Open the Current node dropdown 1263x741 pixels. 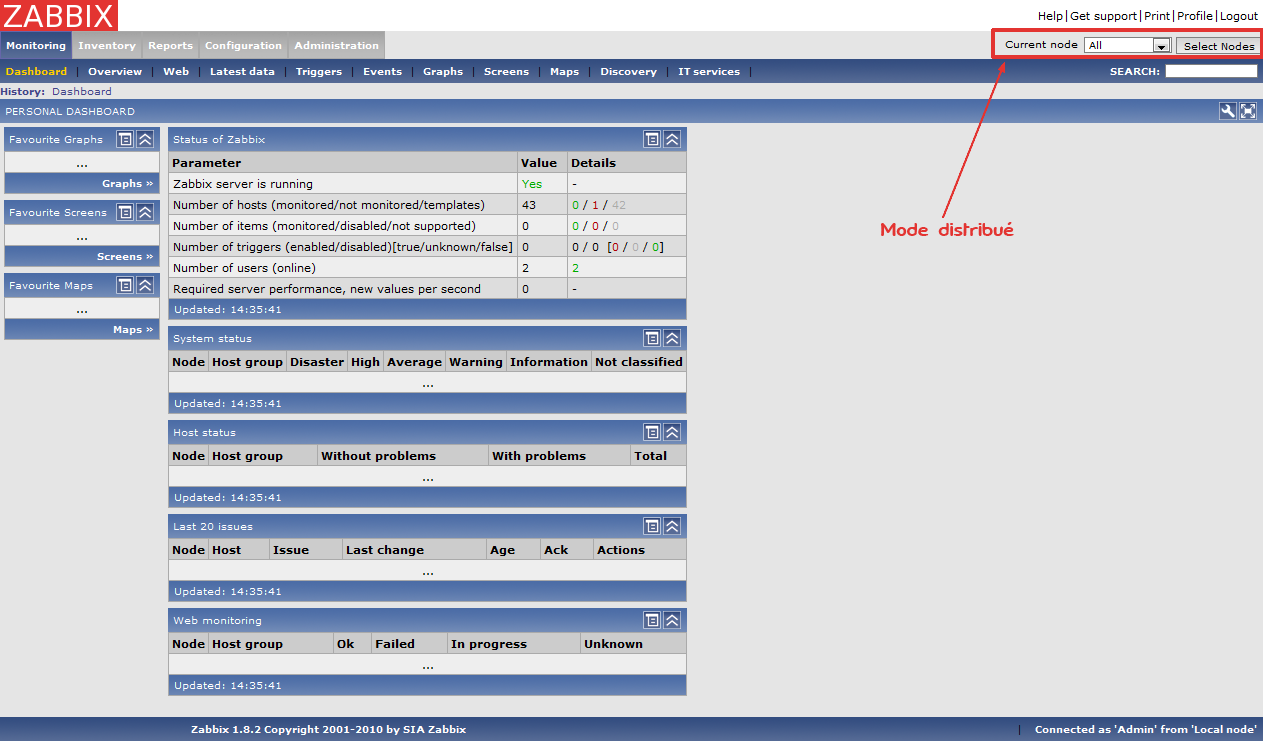[x=1127, y=45]
